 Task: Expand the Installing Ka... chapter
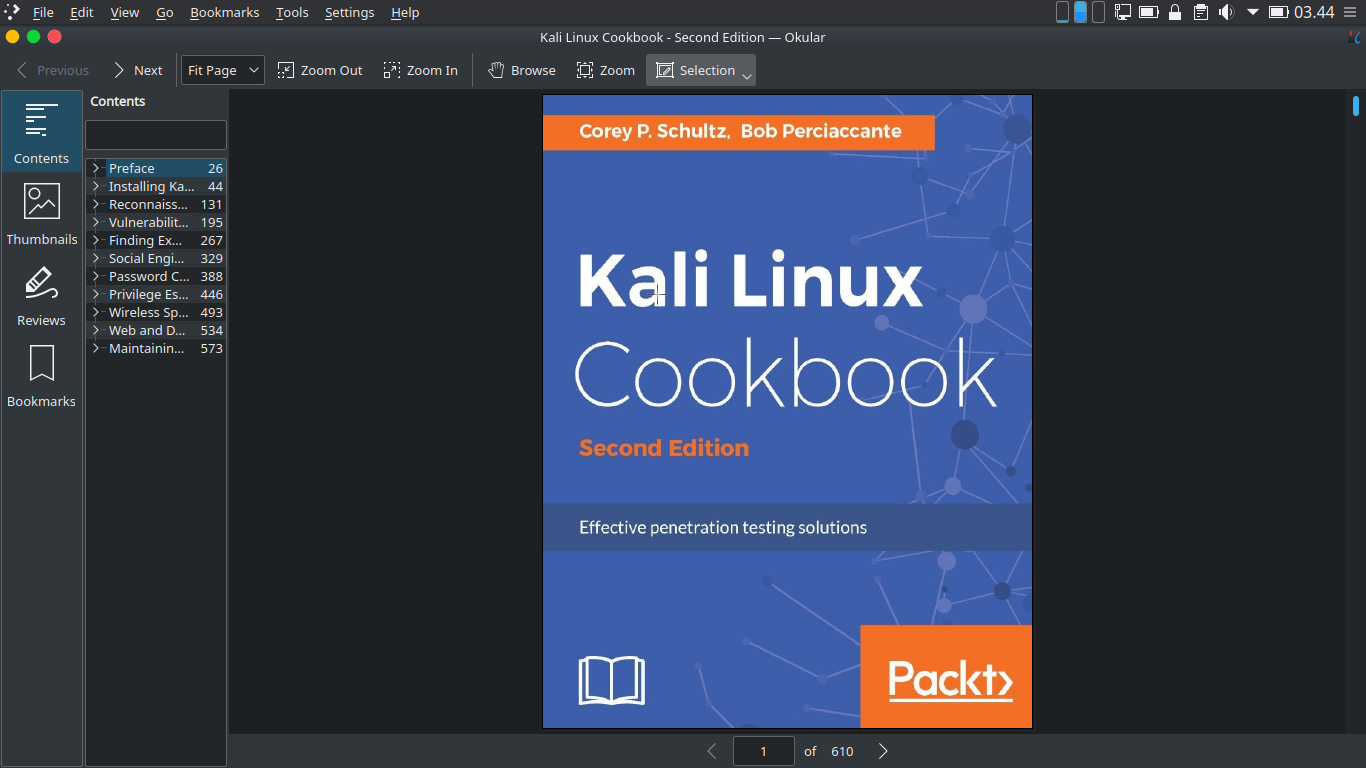click(96, 186)
